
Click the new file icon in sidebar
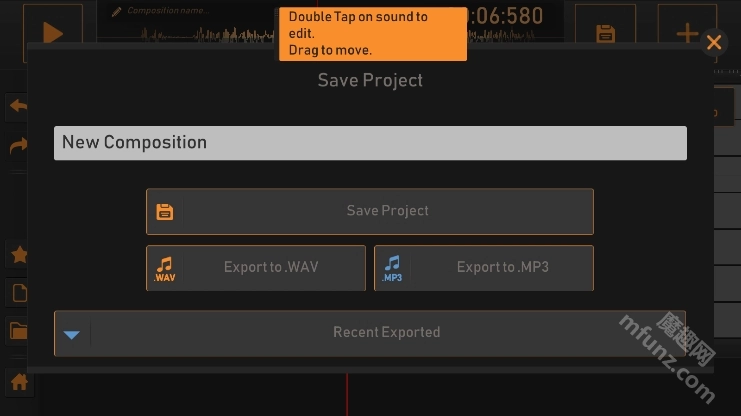point(18,293)
